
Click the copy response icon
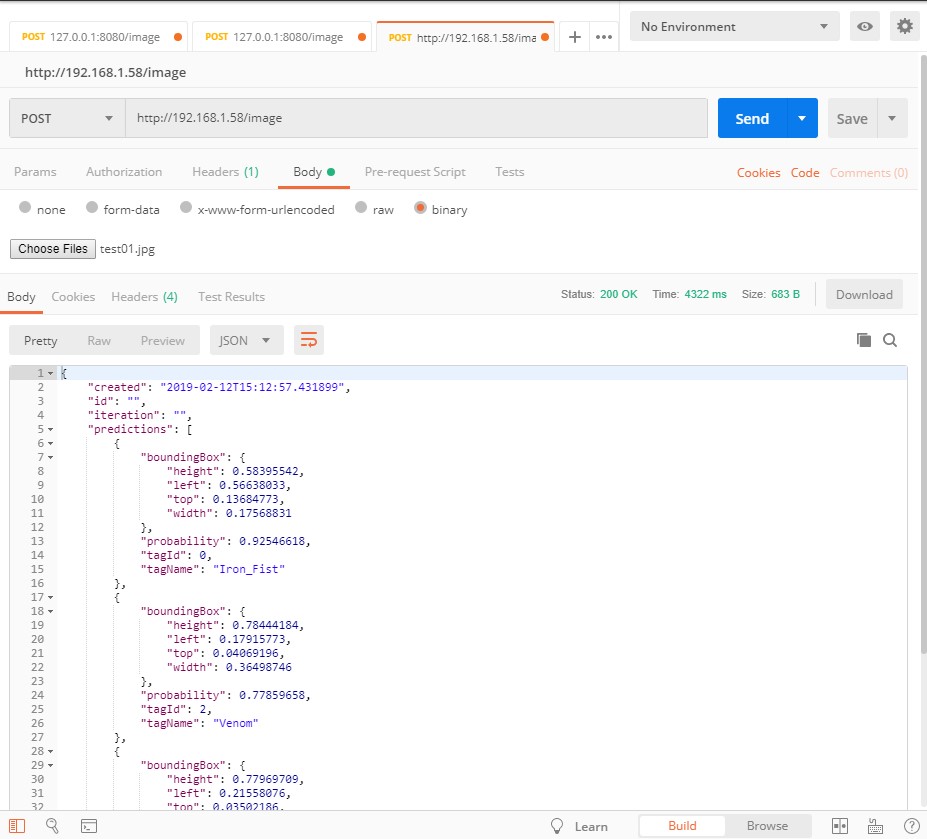[862, 340]
